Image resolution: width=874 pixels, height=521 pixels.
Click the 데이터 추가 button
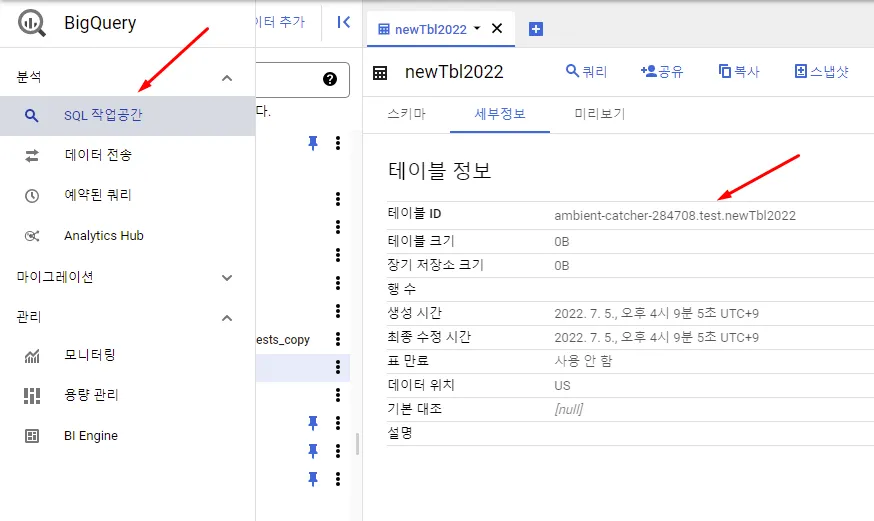pos(280,22)
